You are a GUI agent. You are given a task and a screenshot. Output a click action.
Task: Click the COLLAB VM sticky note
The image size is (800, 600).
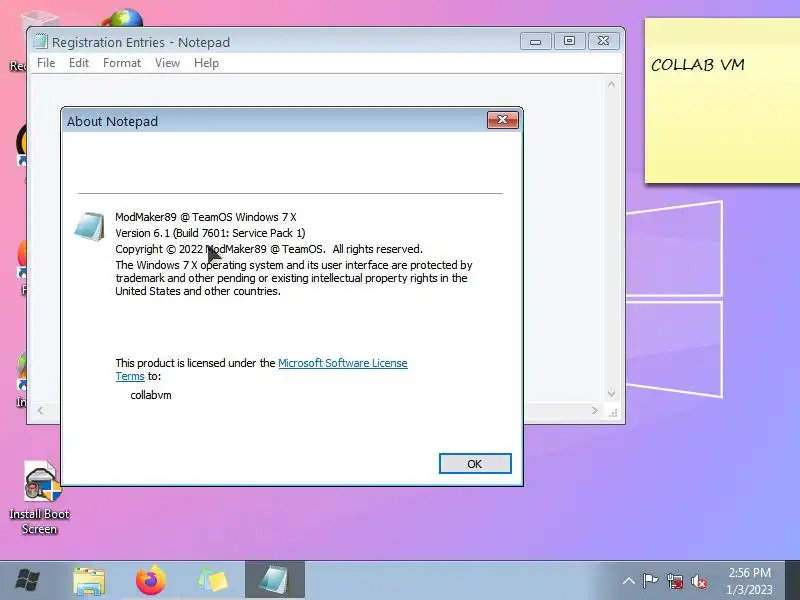coord(722,100)
